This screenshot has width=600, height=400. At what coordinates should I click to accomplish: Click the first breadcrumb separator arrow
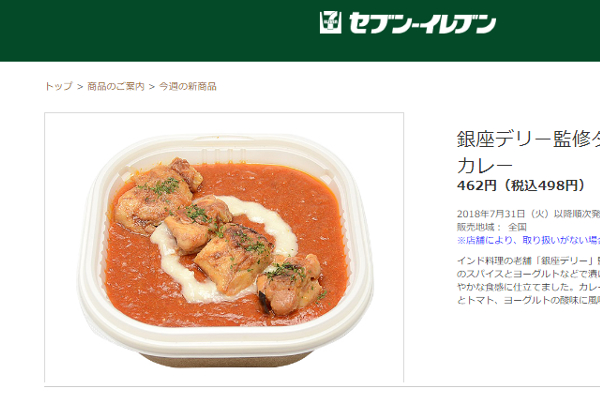point(80,87)
